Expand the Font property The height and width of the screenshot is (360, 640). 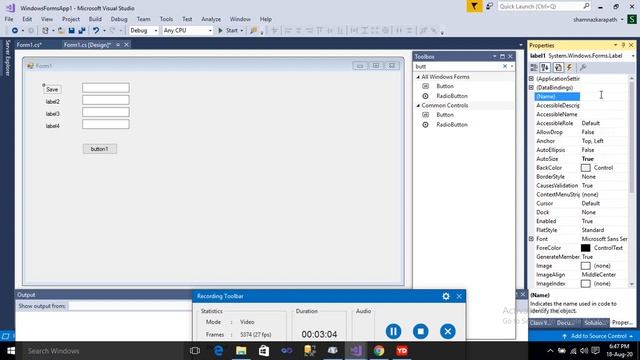coord(531,239)
